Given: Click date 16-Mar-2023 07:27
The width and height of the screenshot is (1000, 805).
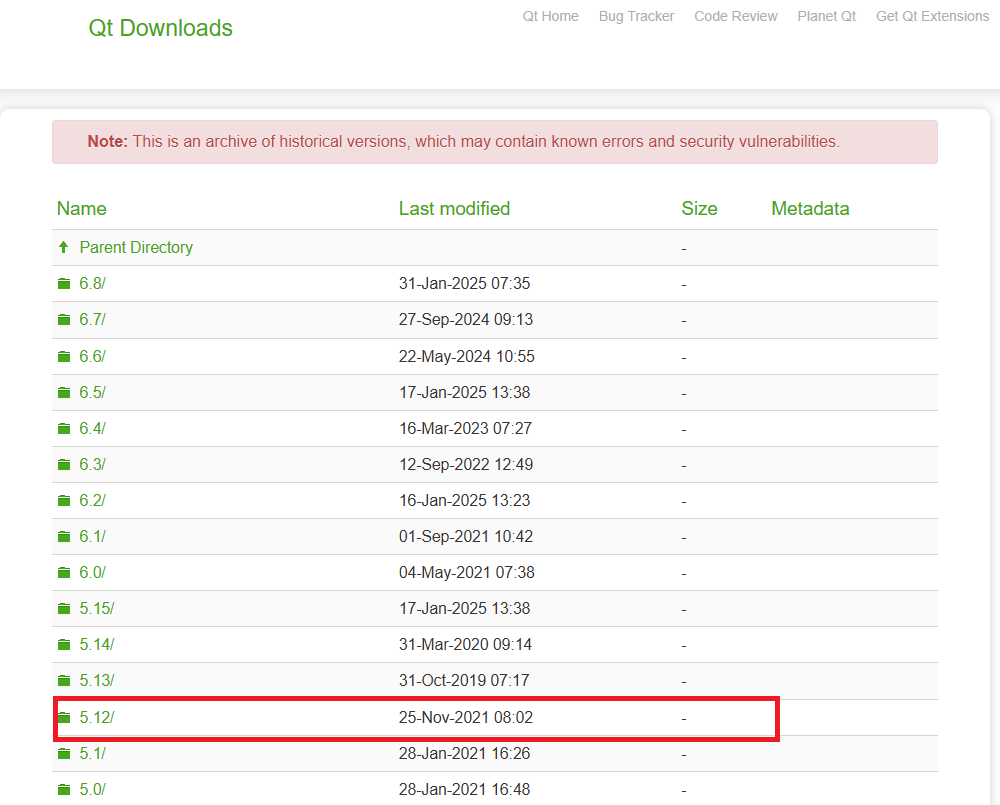Looking at the screenshot, I should click(466, 428).
